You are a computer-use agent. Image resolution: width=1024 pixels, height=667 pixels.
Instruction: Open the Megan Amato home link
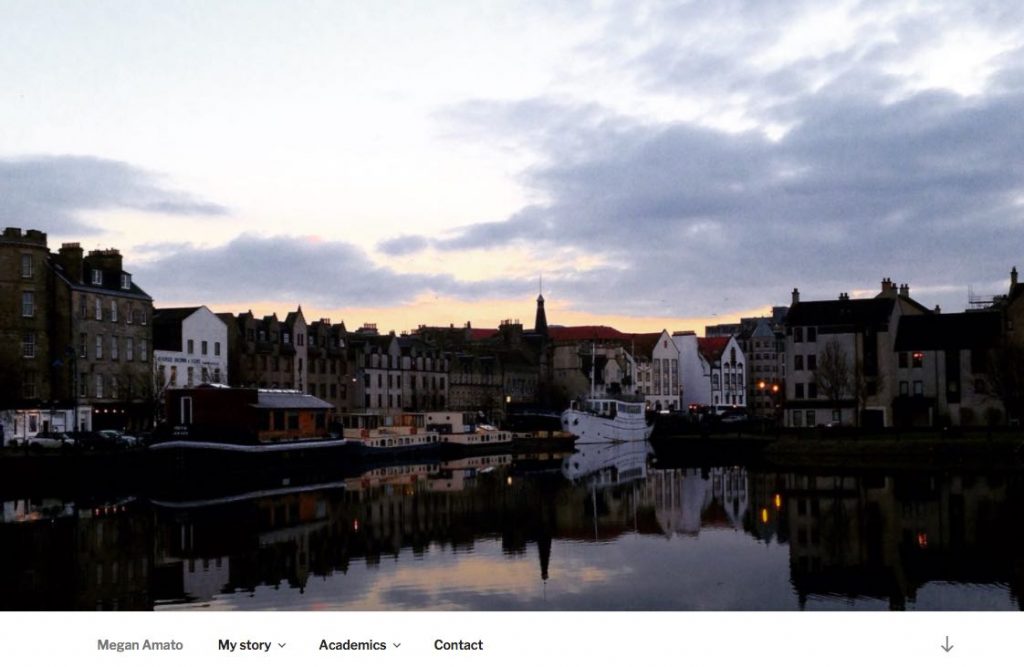[140, 645]
